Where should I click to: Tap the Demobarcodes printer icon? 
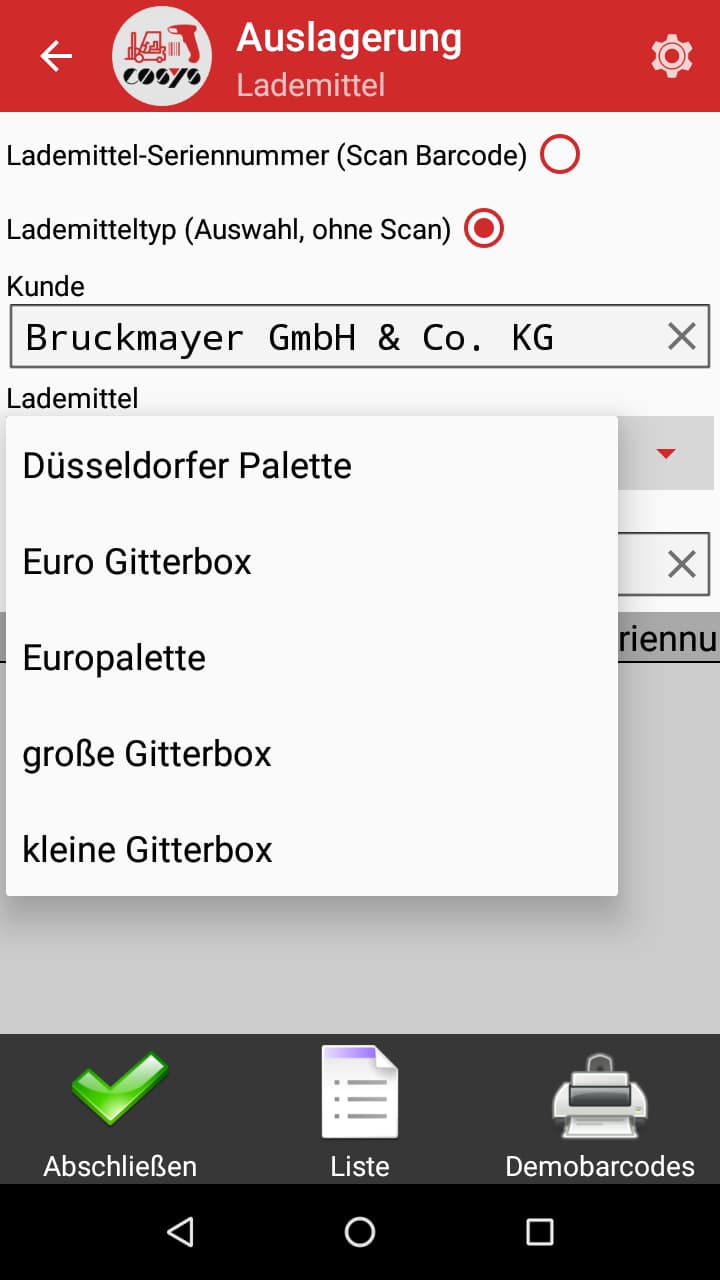599,1090
